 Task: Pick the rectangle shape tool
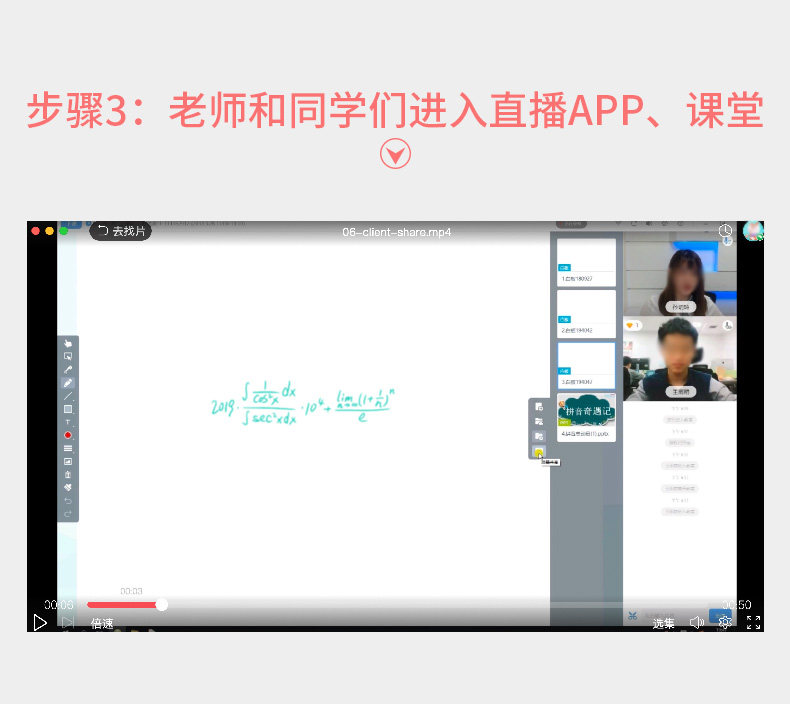coord(68,409)
